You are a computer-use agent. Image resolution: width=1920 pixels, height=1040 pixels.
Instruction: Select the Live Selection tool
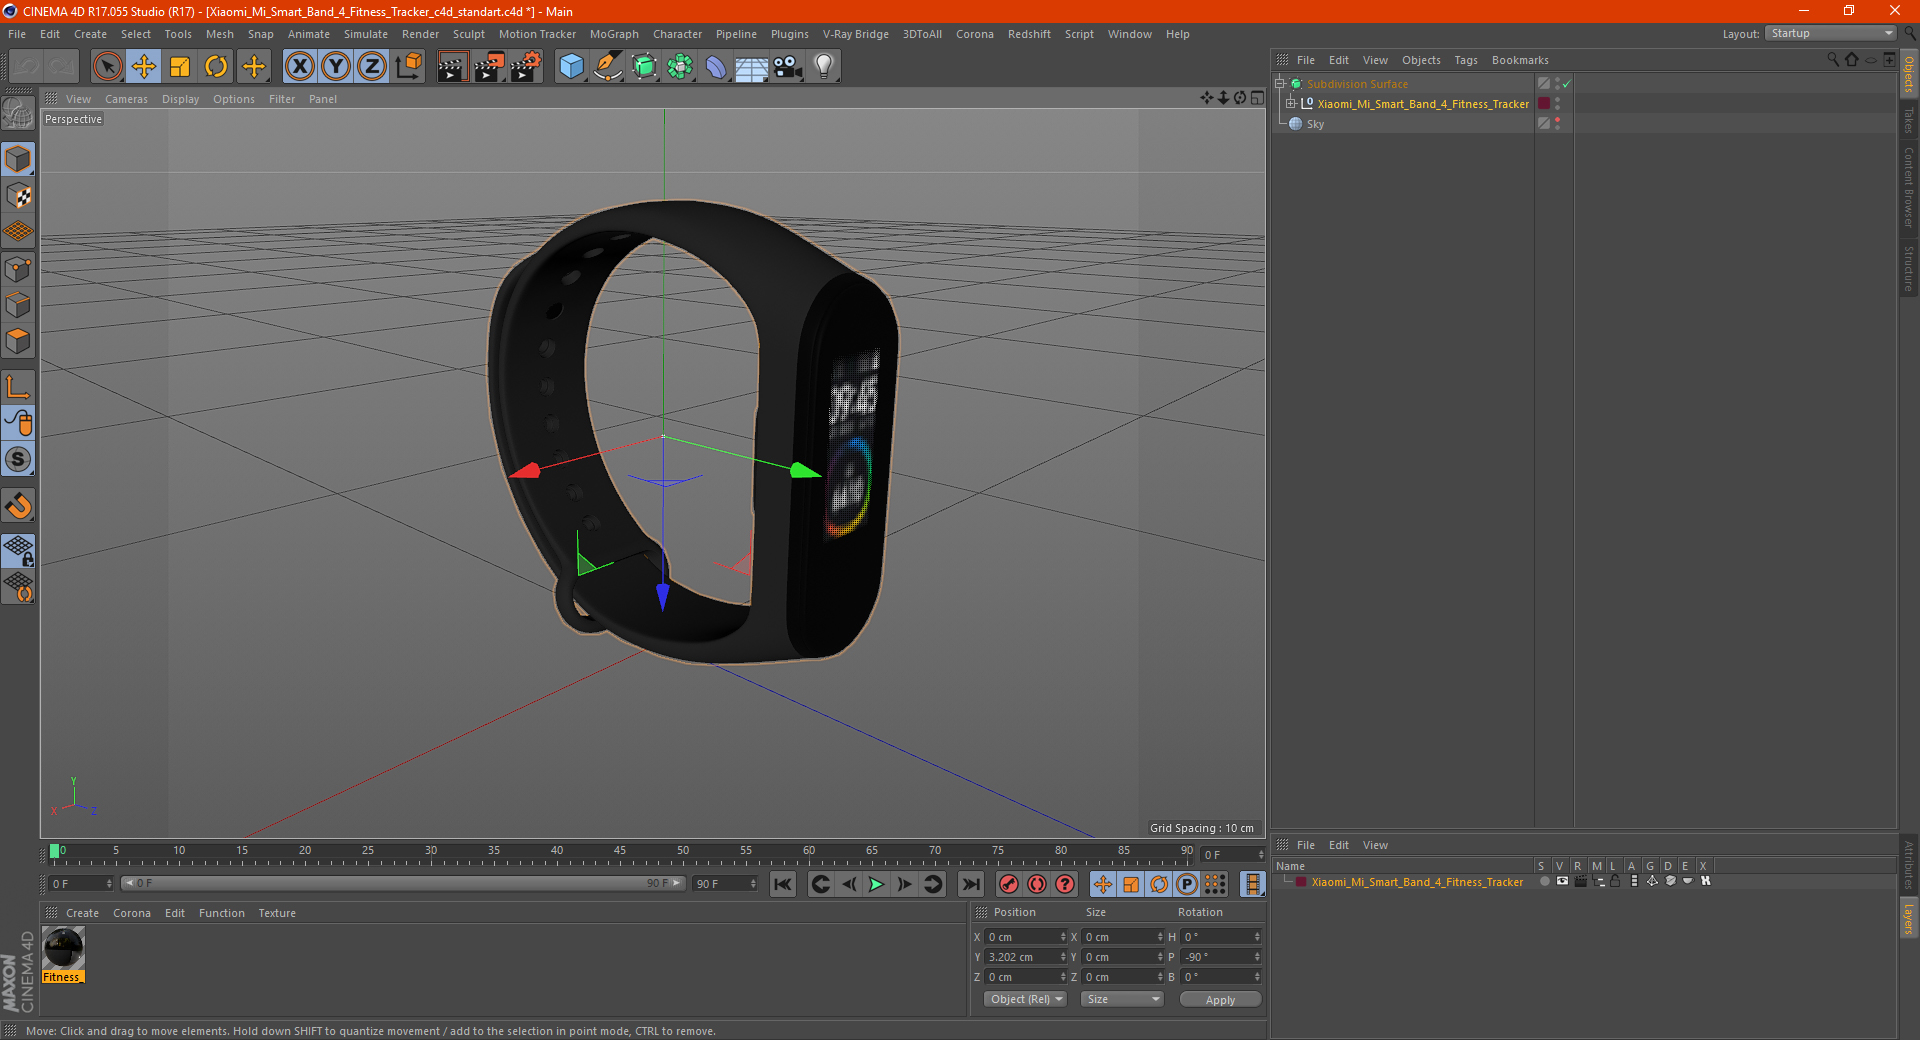click(x=107, y=67)
